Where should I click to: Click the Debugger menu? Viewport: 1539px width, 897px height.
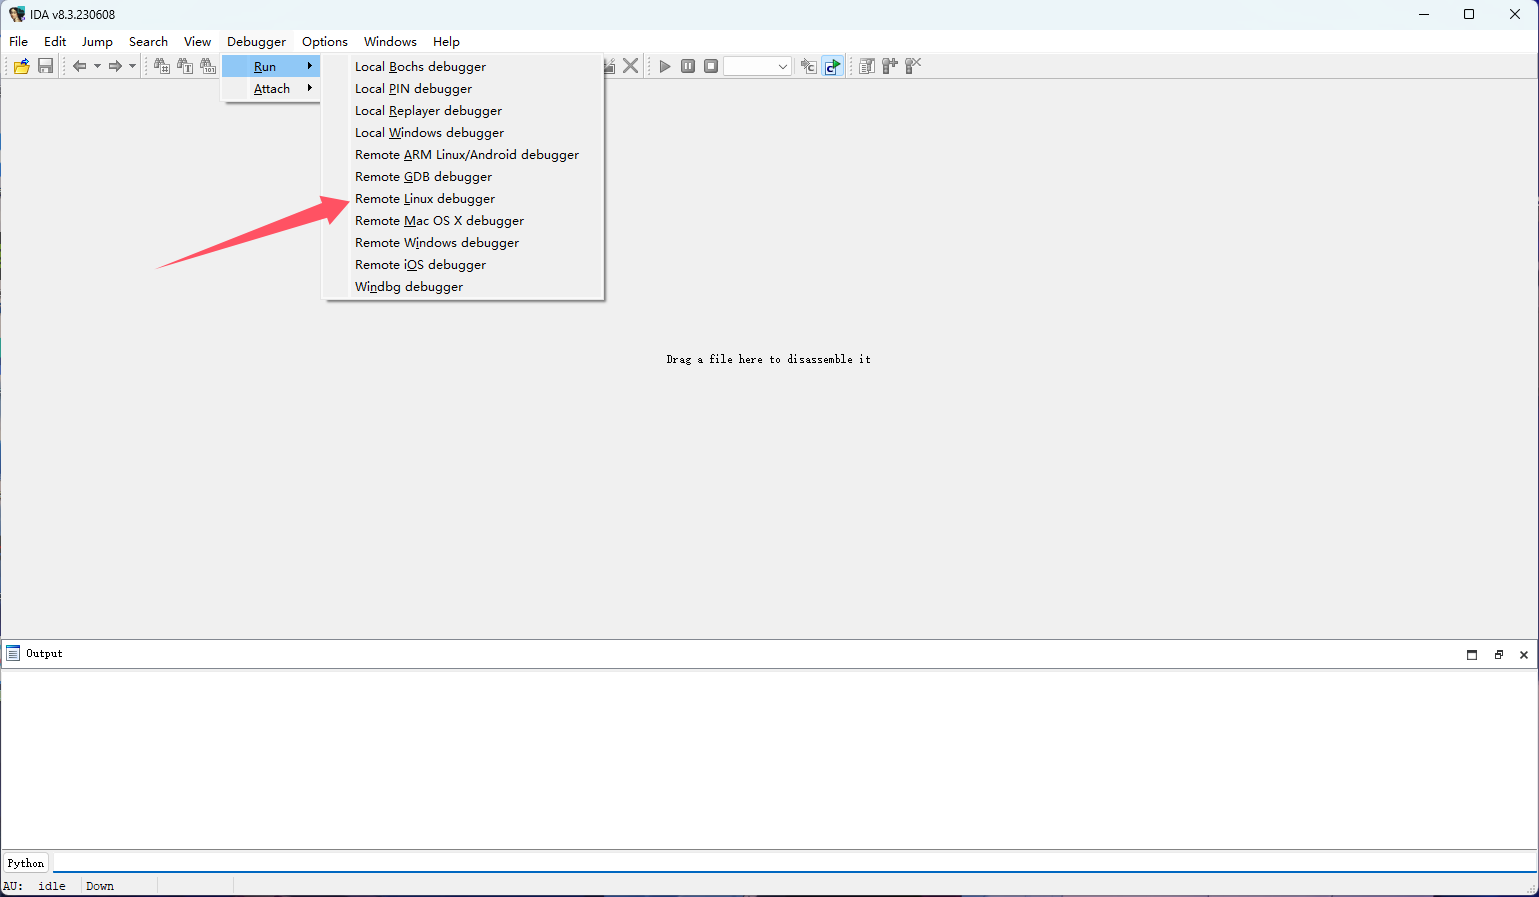256,41
